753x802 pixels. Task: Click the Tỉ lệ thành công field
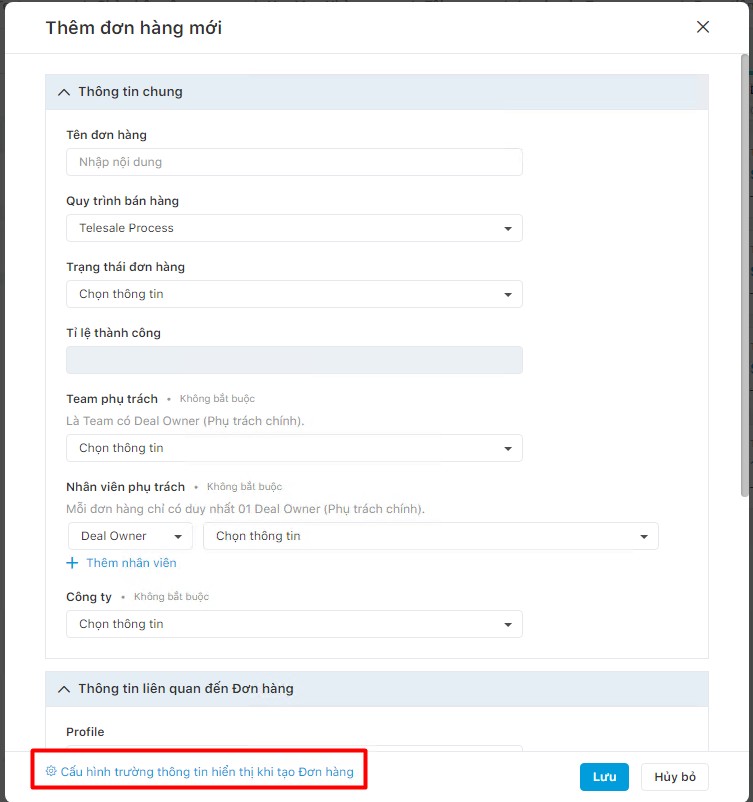coord(294,360)
